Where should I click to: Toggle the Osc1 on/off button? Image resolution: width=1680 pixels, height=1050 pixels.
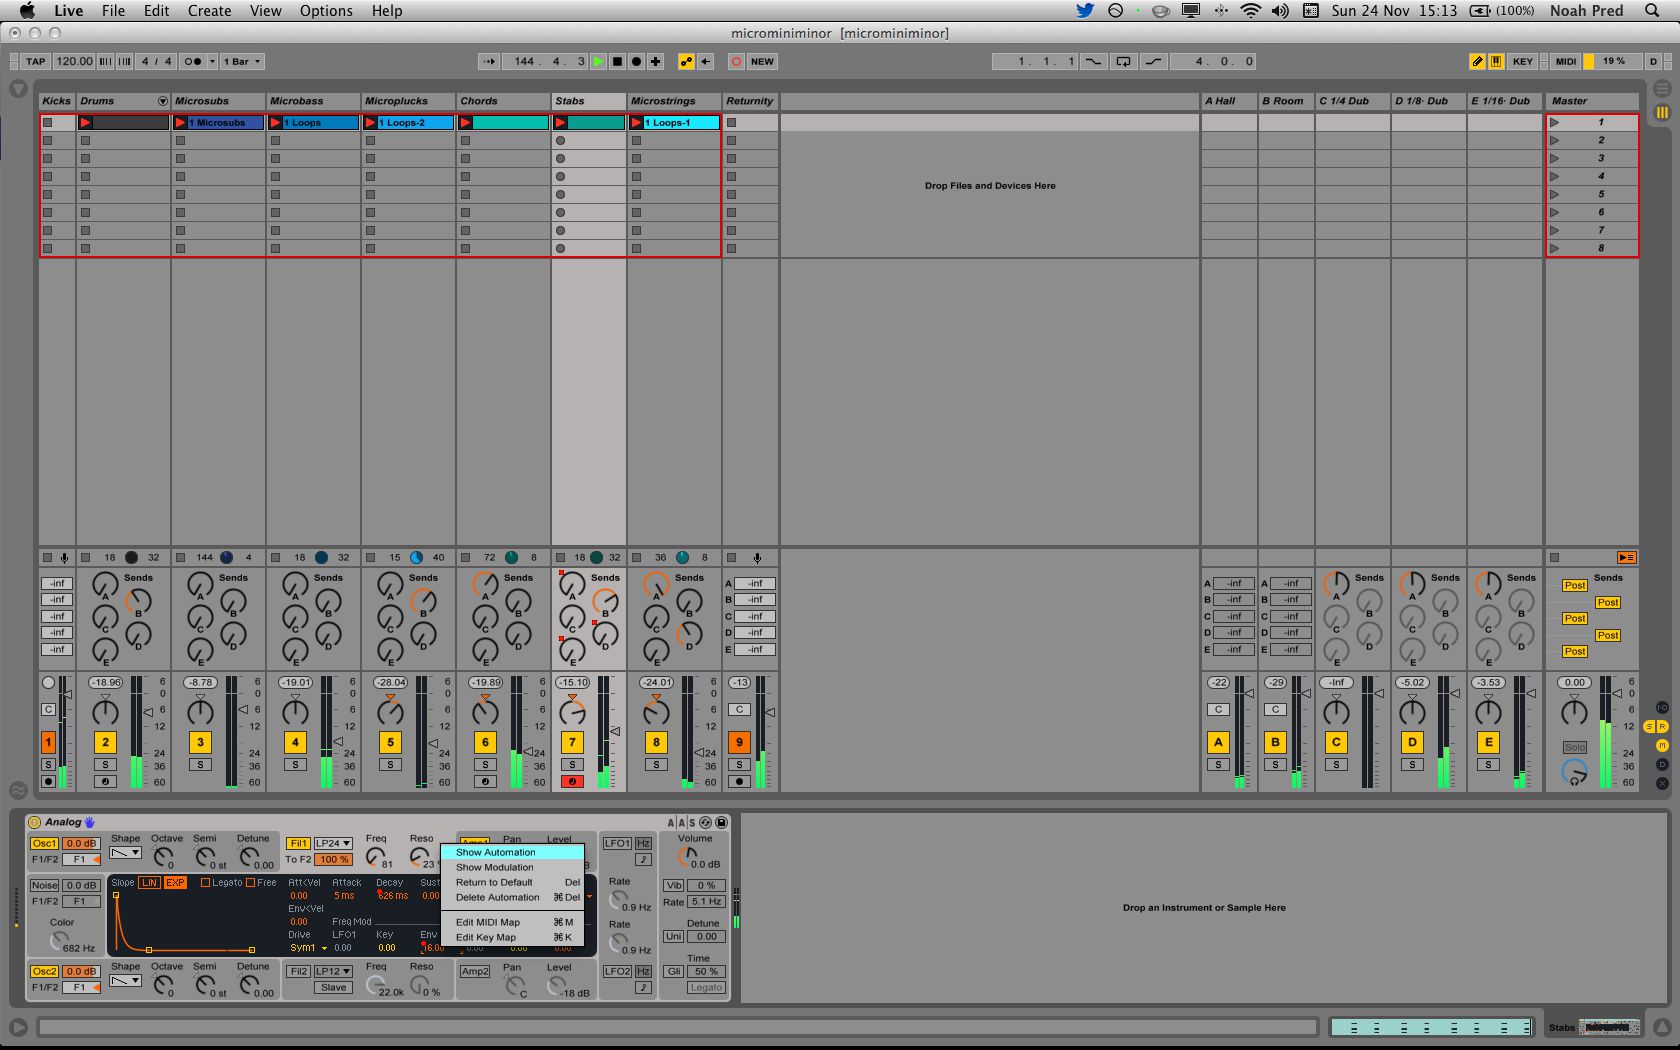point(44,843)
